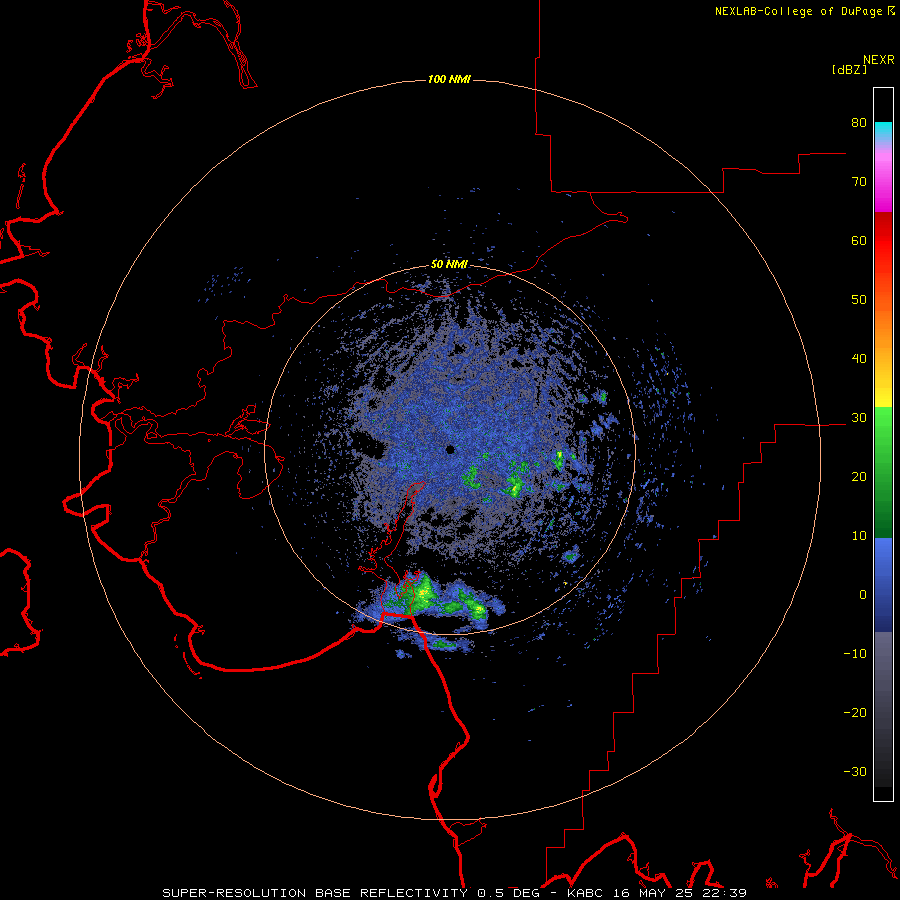Click the 70 value on the dBZ scale
The image size is (900, 900).
859,181
